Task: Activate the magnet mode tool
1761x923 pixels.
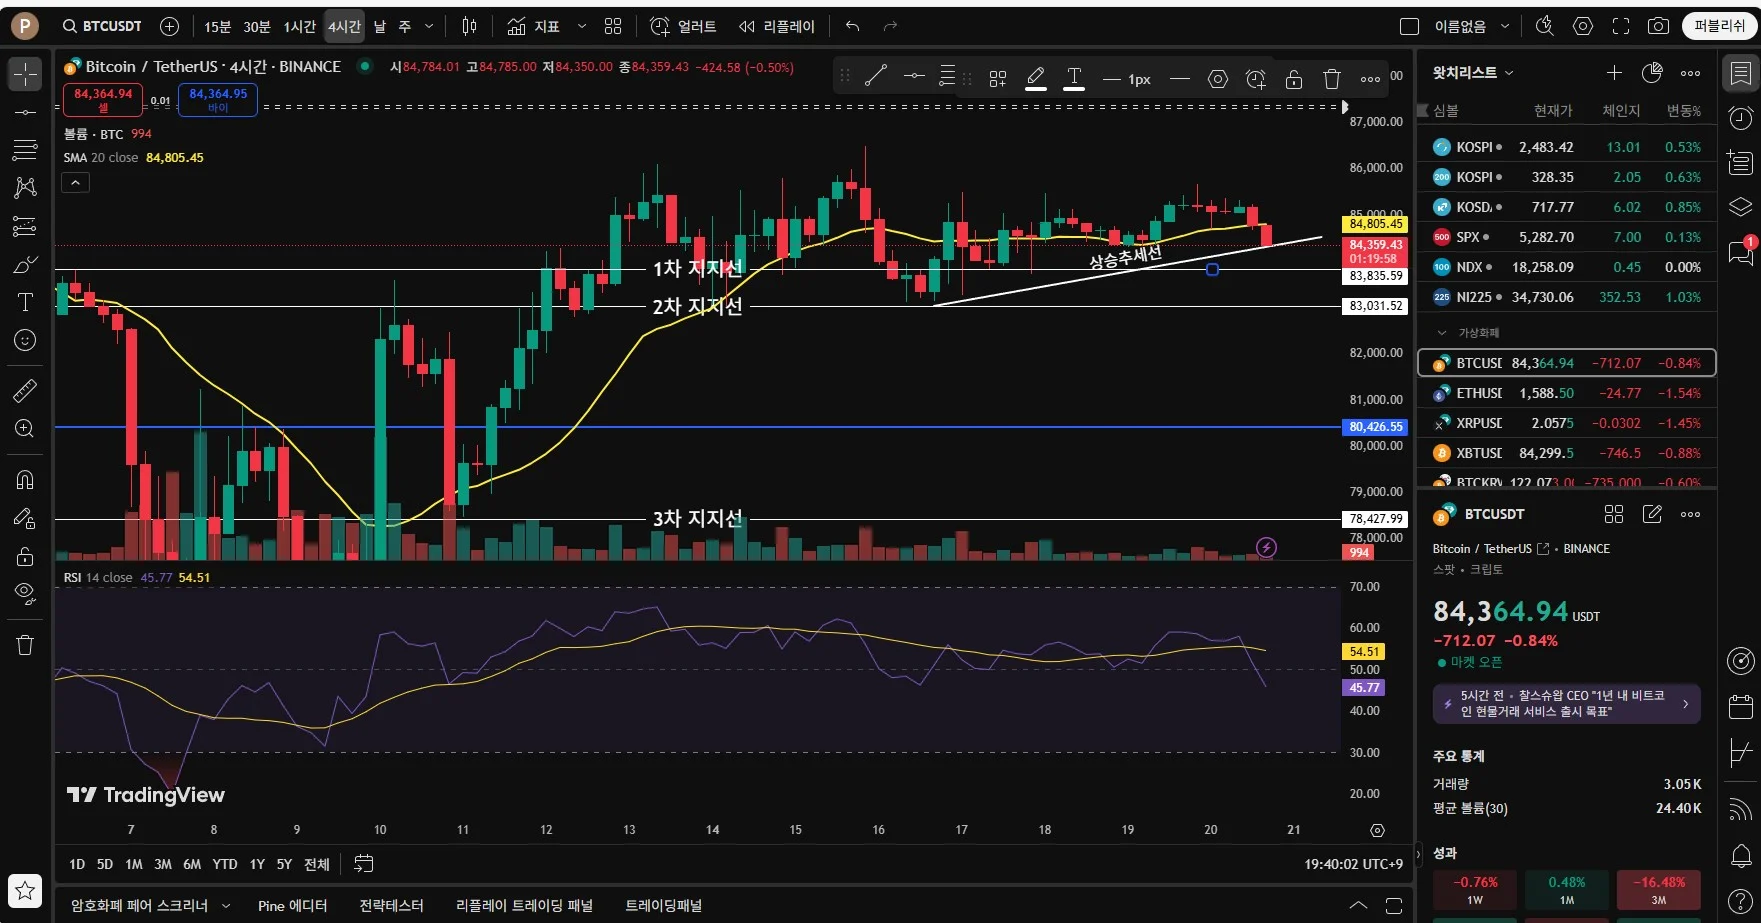Action: tap(25, 479)
